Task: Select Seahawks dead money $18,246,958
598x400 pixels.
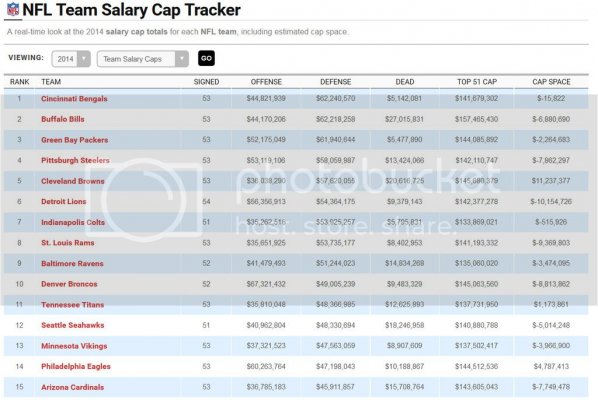Action: (x=404, y=325)
